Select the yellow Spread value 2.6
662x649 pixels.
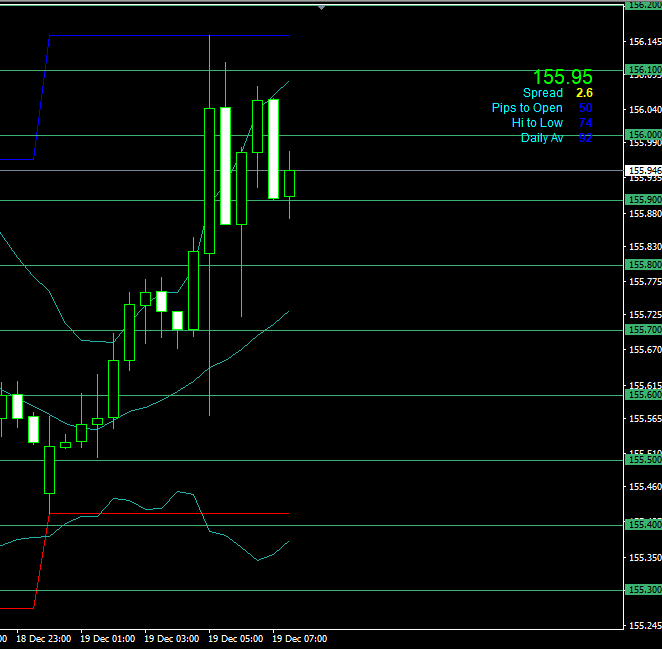tap(584, 93)
